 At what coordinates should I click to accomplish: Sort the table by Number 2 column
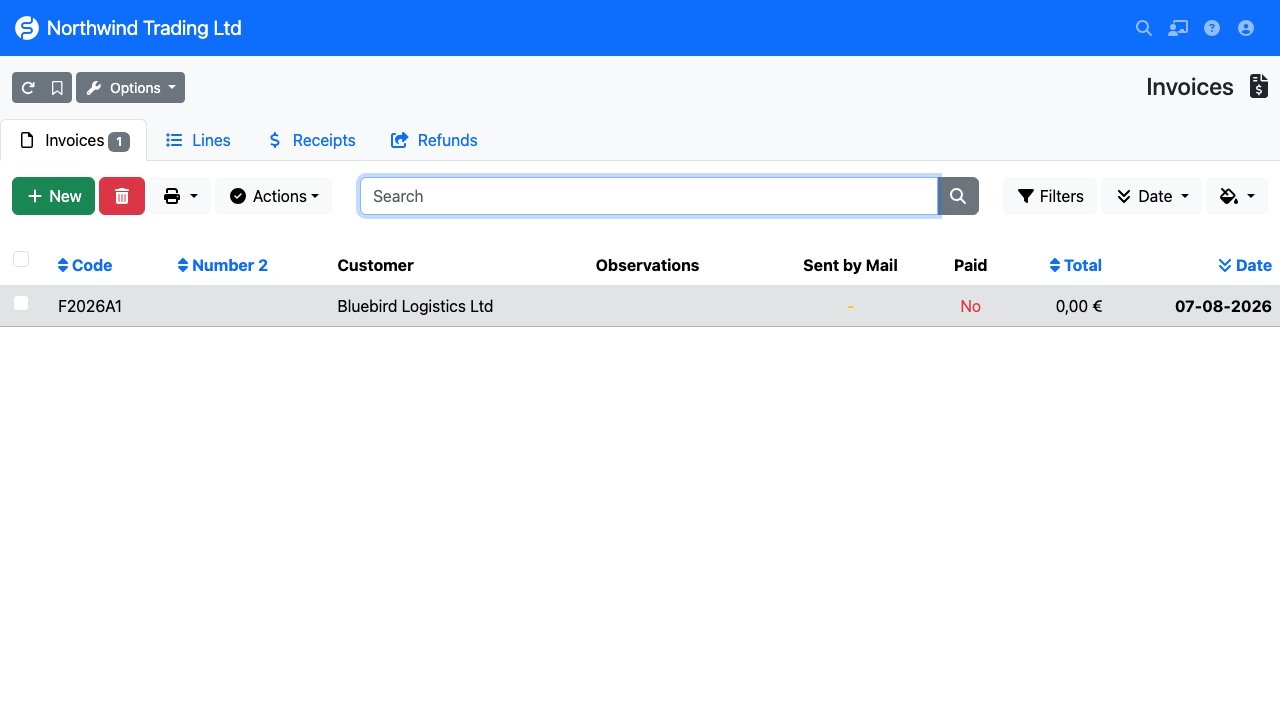tap(223, 265)
